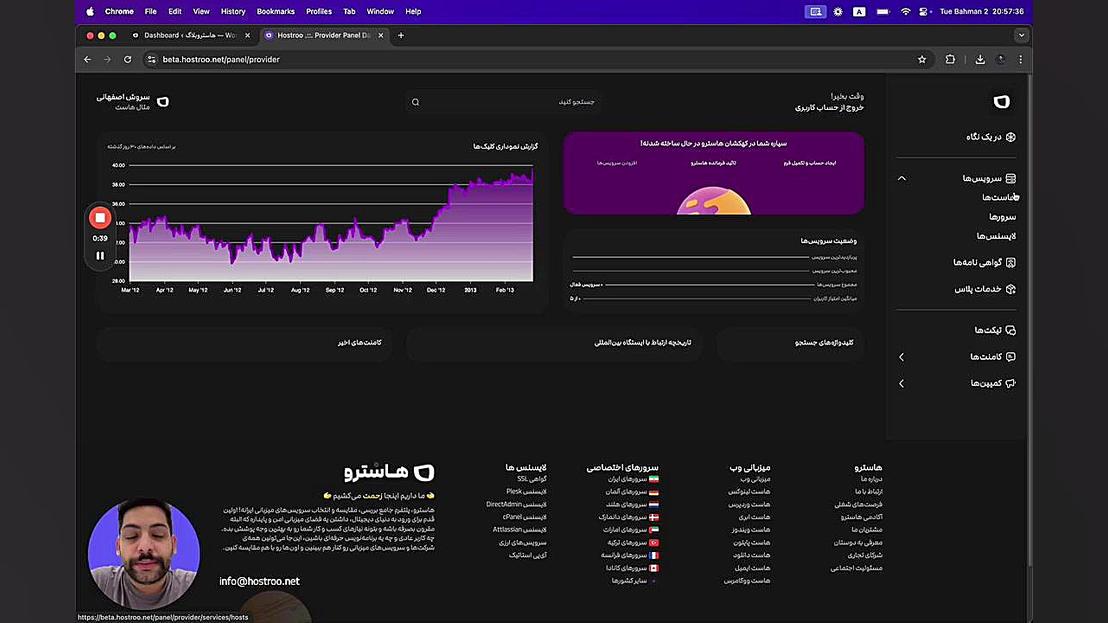
Task: Click the battery icon in menu bar
Action: (x=883, y=11)
